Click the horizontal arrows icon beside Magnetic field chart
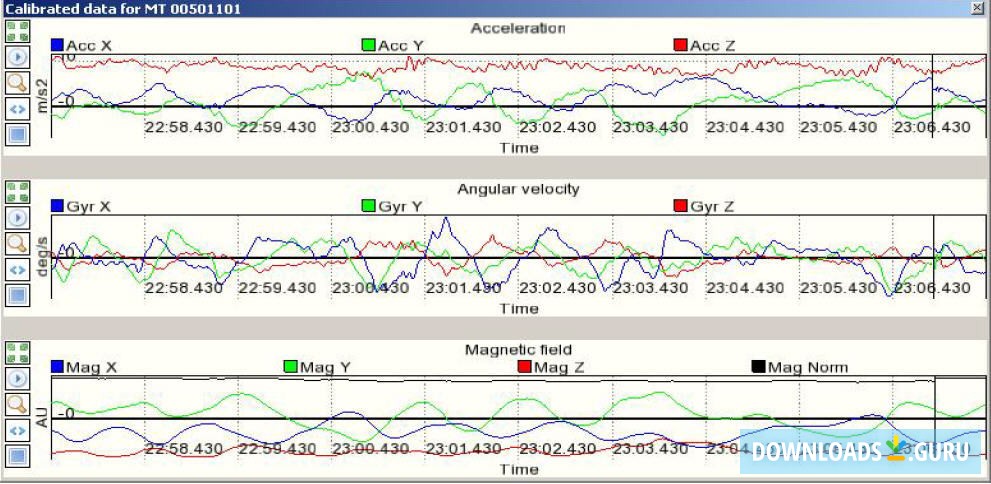Viewport: 991px width, 484px height. pyautogui.click(x=17, y=430)
